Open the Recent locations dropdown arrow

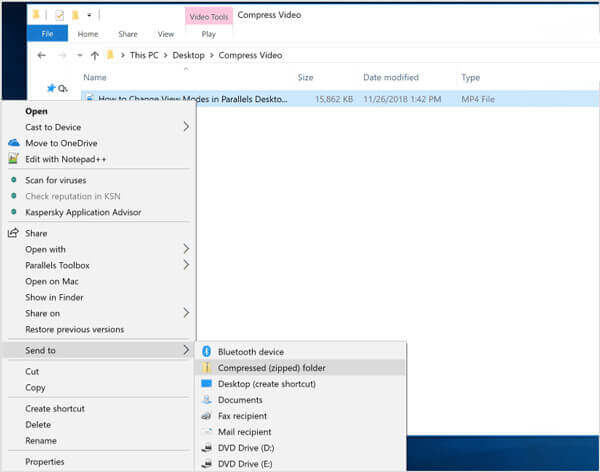(x=80, y=56)
